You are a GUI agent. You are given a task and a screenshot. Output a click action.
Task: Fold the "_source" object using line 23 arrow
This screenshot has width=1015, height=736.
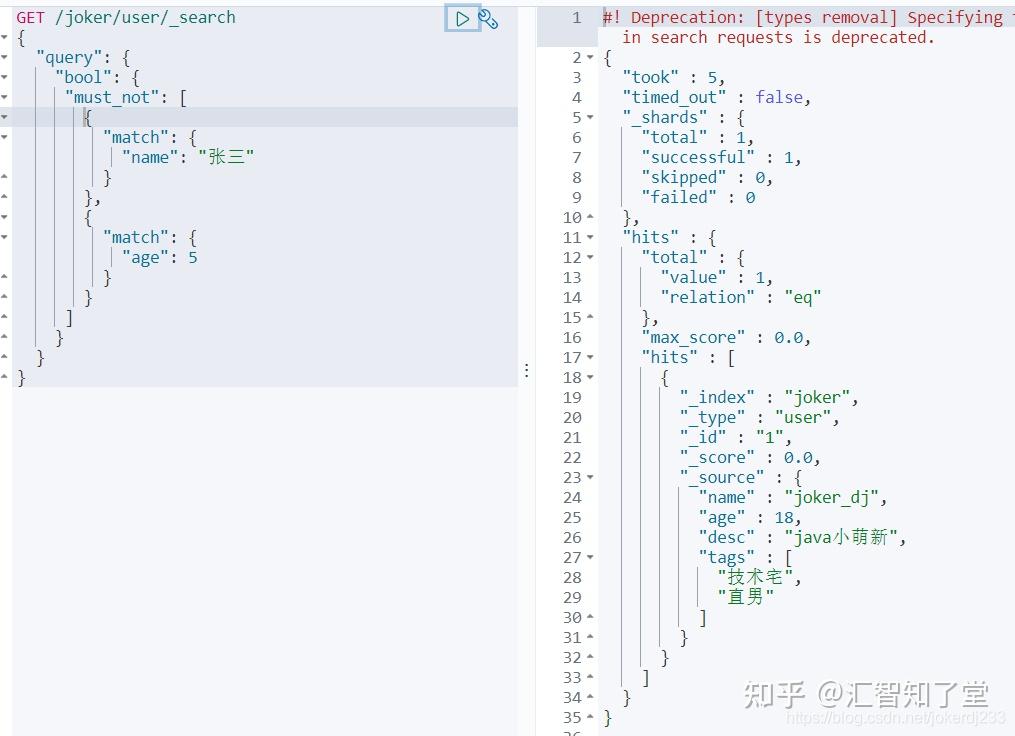tap(589, 477)
